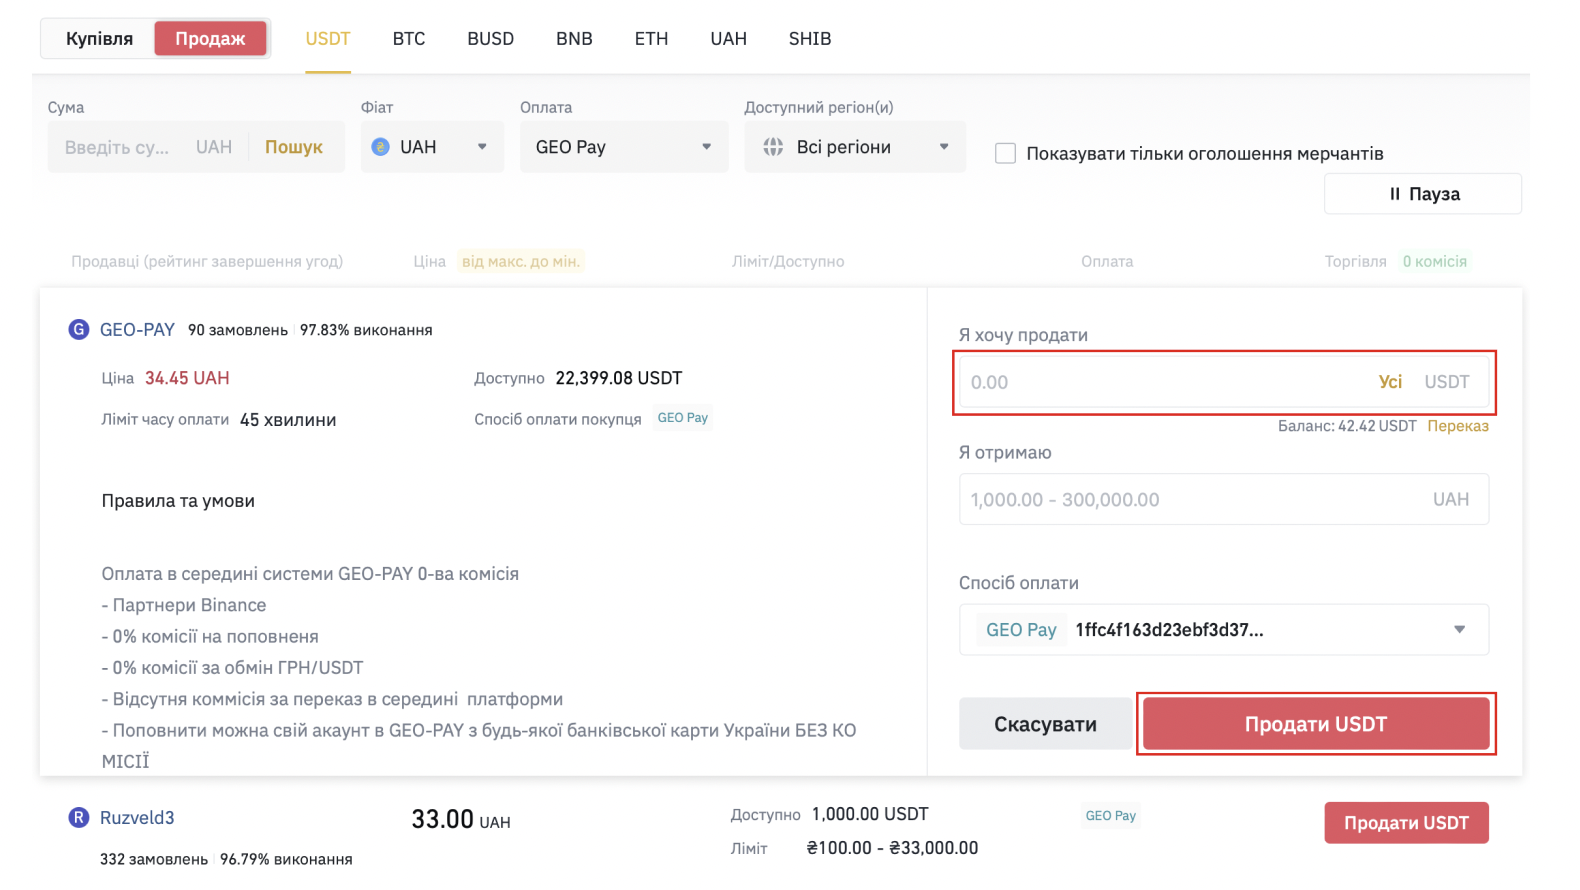Click the 1,000.00 USDT available amount of Ruzveld3
Image resolution: width=1580 pixels, height=890 pixels.
tap(870, 814)
